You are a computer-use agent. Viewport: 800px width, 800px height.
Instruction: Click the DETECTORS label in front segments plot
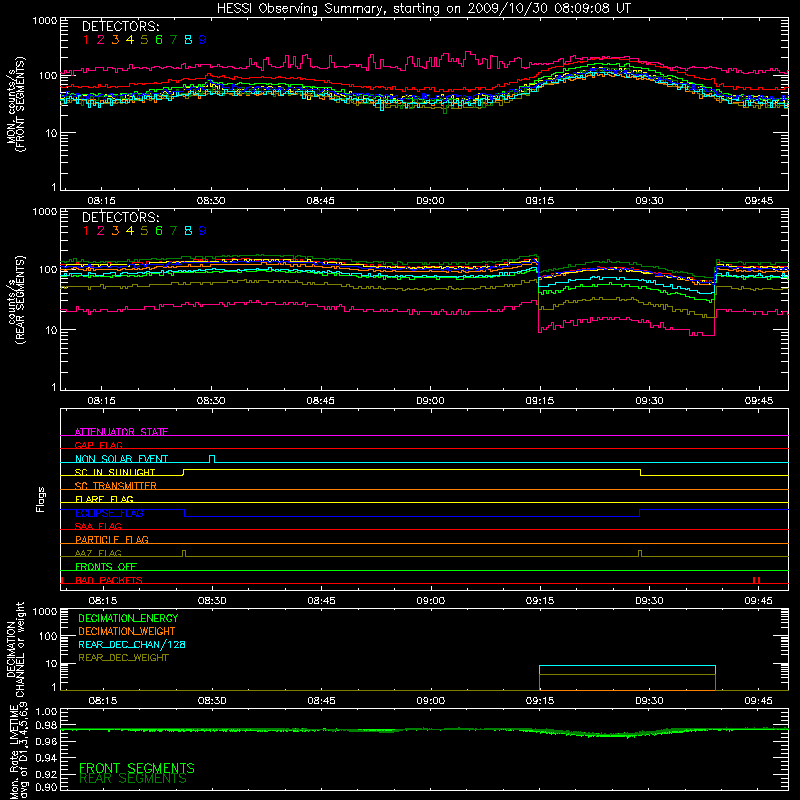click(x=120, y=26)
